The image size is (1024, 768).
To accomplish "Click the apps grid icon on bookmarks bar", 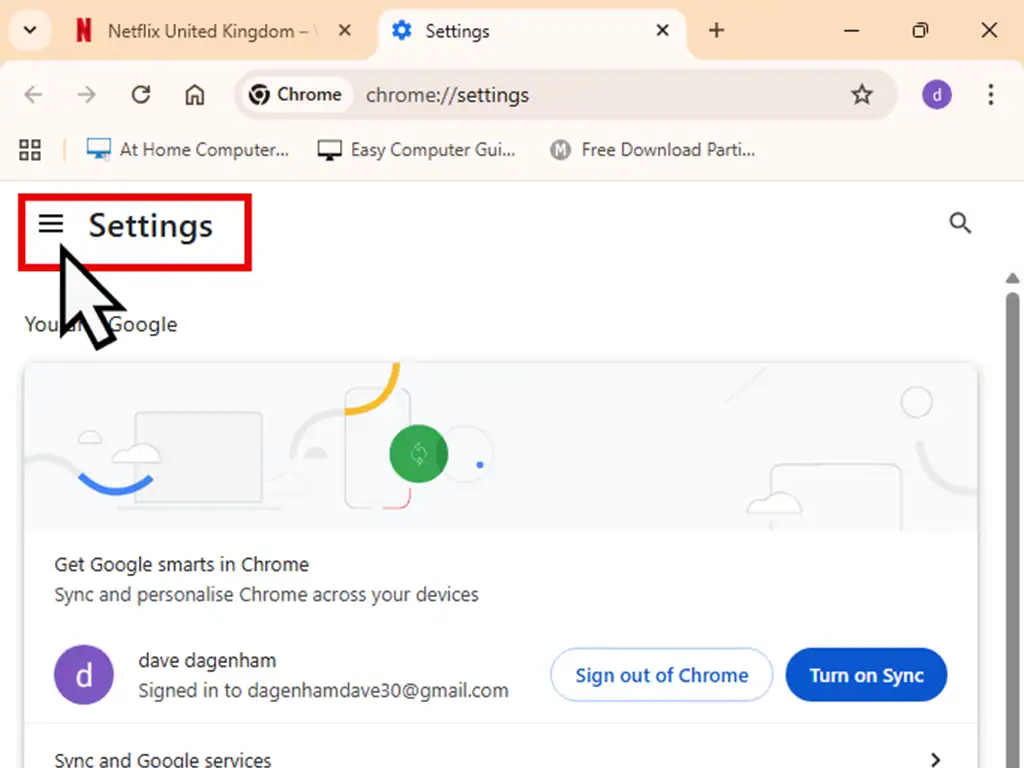I will point(29,149).
